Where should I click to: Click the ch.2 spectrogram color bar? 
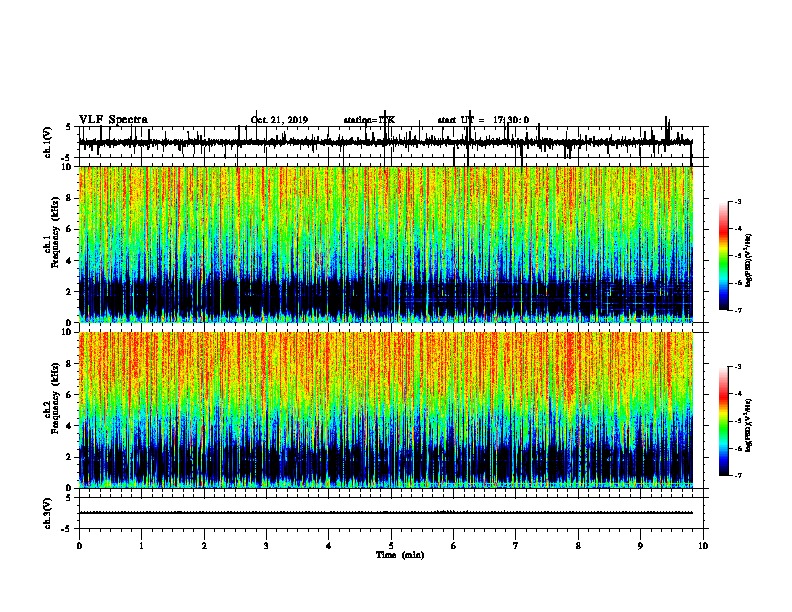coord(723,421)
